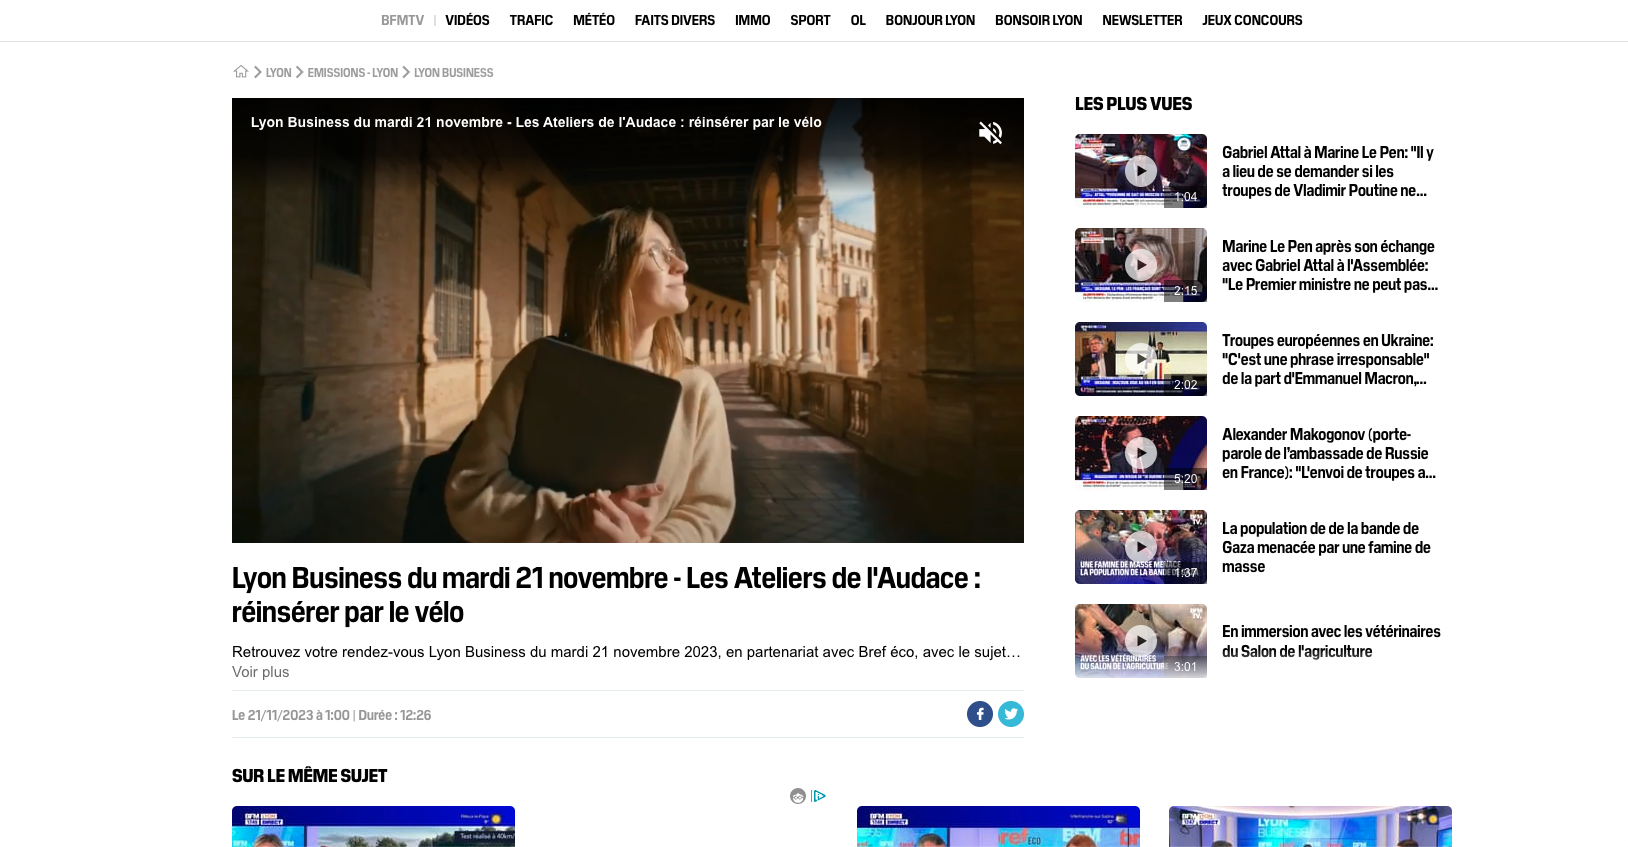
Task: Go to the BONJOUR LYON section
Action: [929, 20]
